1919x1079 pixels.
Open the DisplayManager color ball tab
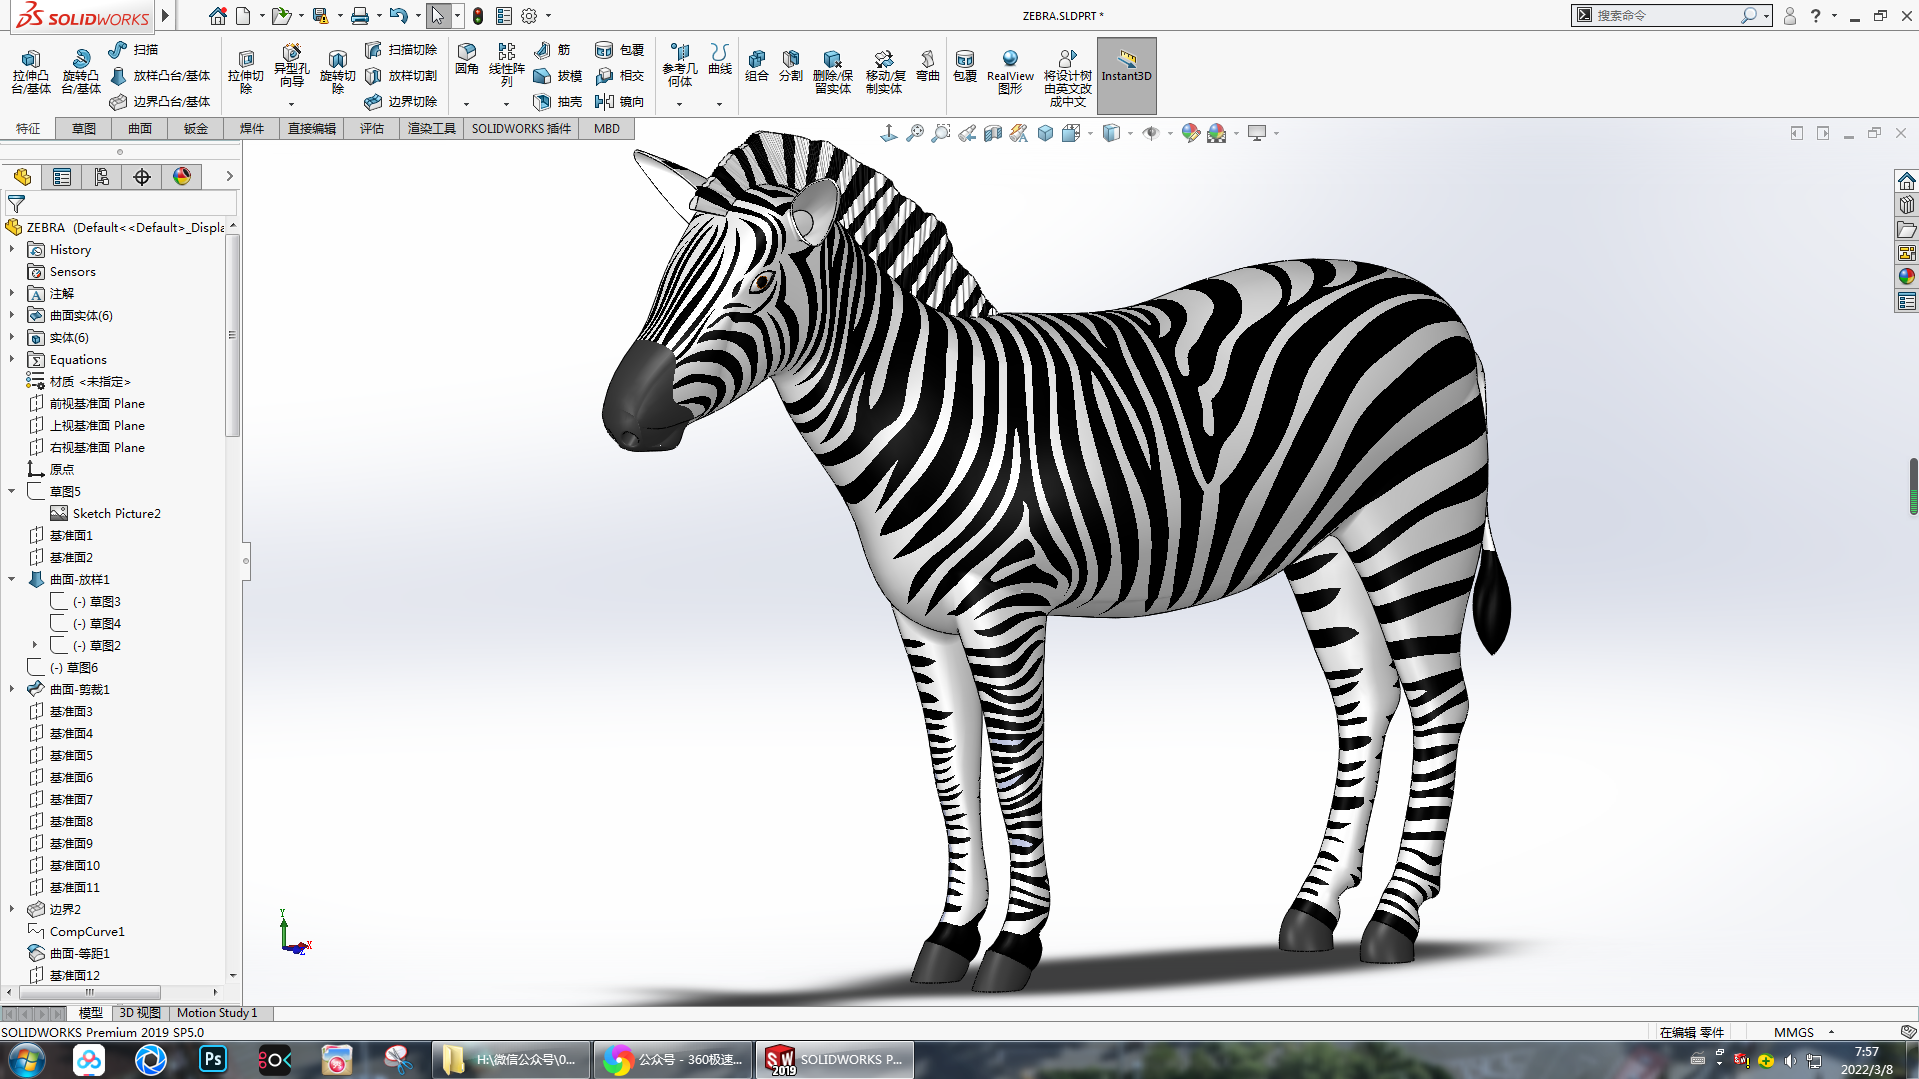182,177
